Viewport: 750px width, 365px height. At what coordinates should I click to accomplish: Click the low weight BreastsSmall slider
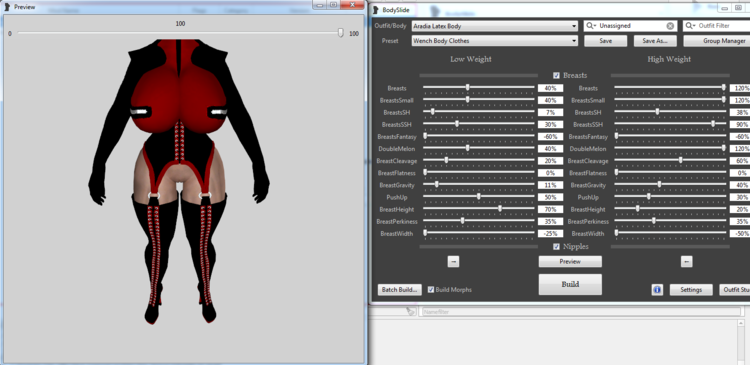point(478,100)
